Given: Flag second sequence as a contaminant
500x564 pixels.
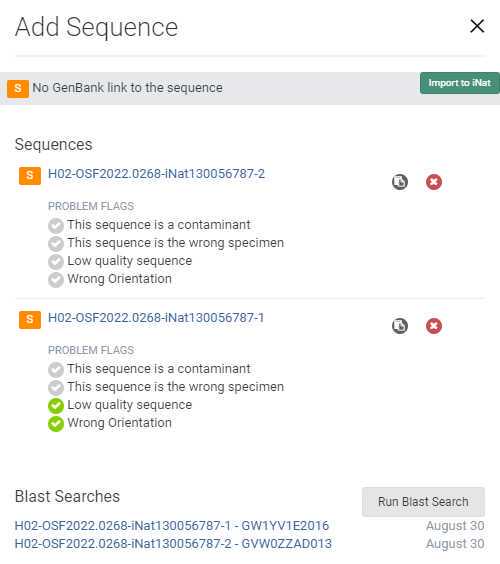Looking at the screenshot, I should (x=56, y=369).
